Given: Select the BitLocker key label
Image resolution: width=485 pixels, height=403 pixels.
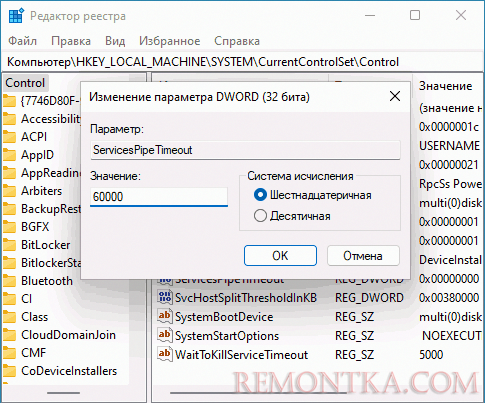Looking at the screenshot, I should (46, 245).
